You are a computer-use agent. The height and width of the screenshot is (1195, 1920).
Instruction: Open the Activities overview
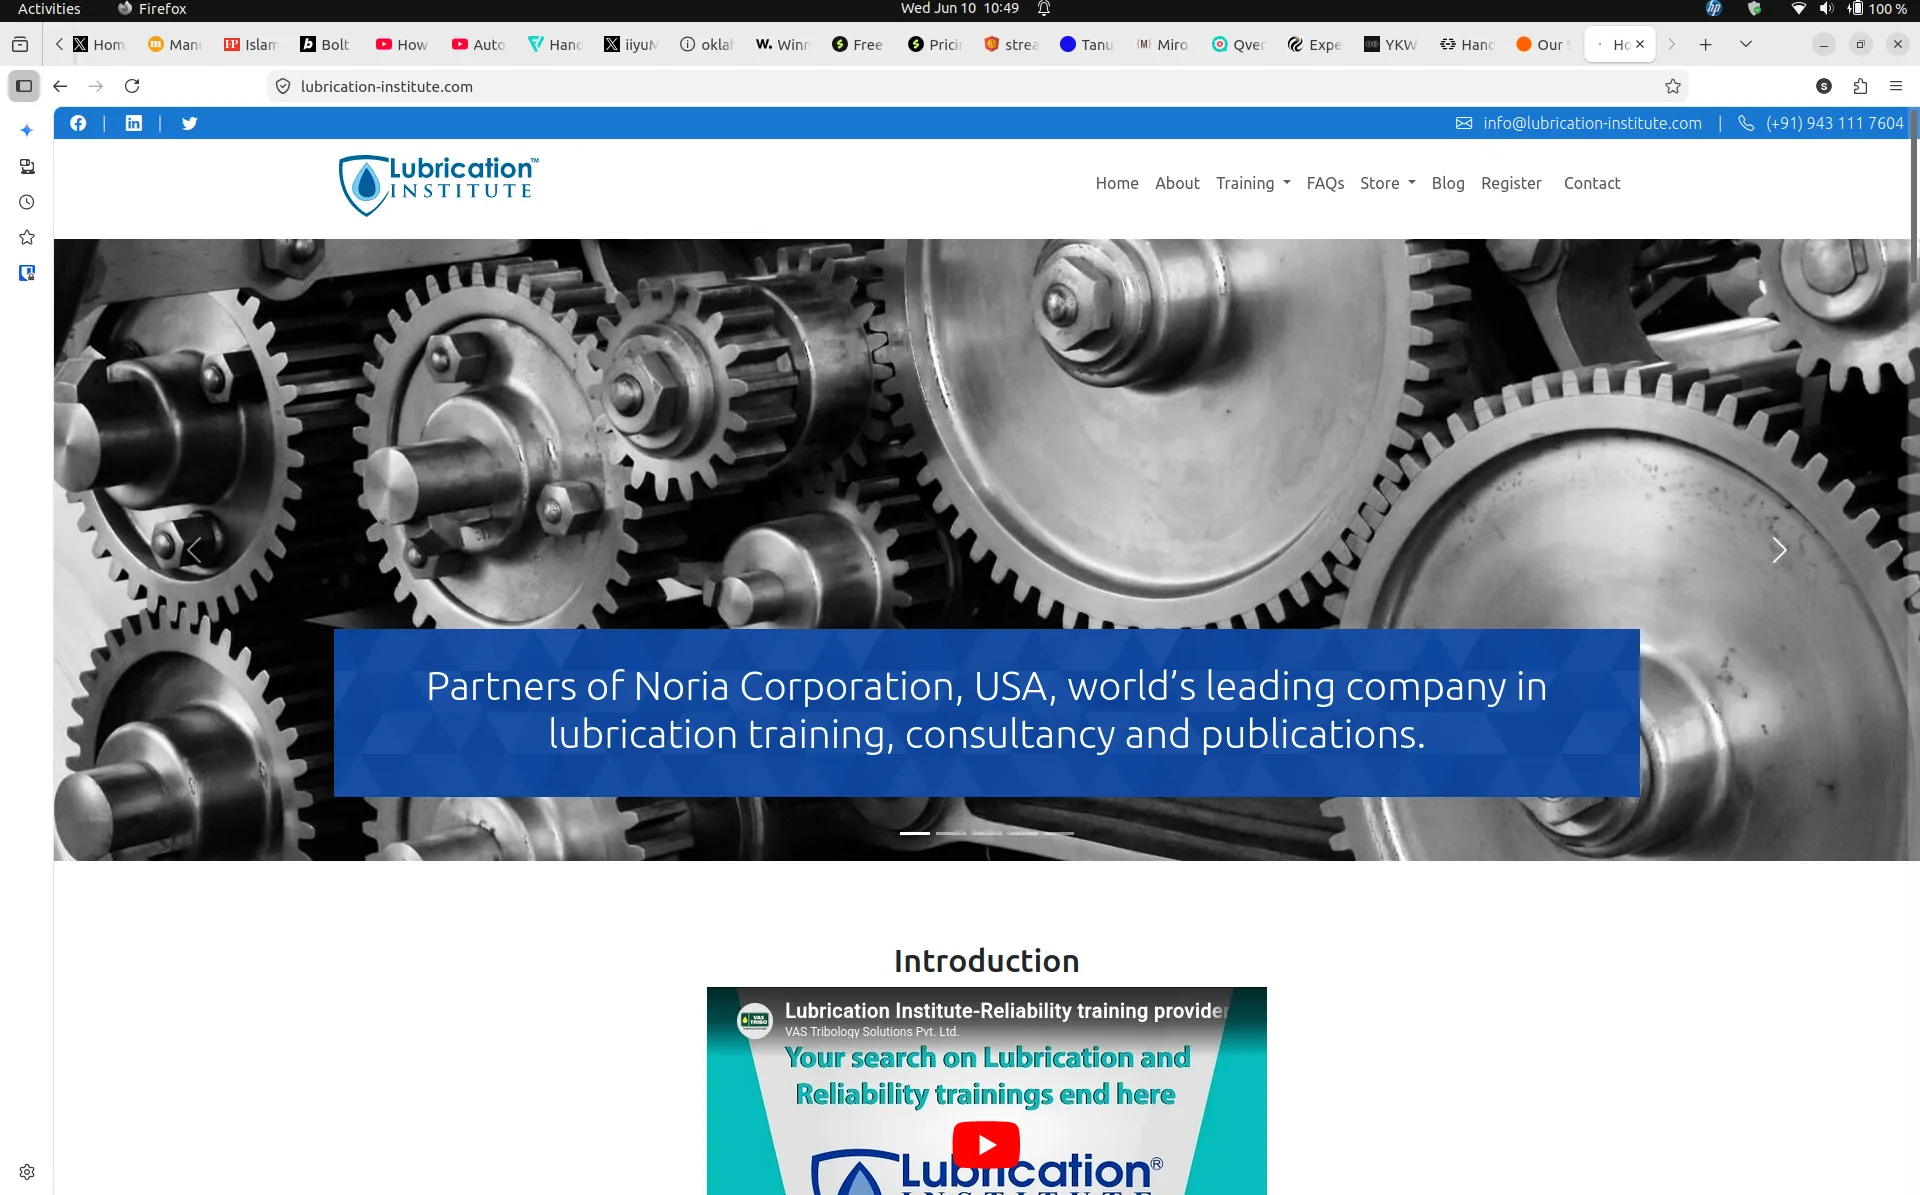tap(49, 9)
